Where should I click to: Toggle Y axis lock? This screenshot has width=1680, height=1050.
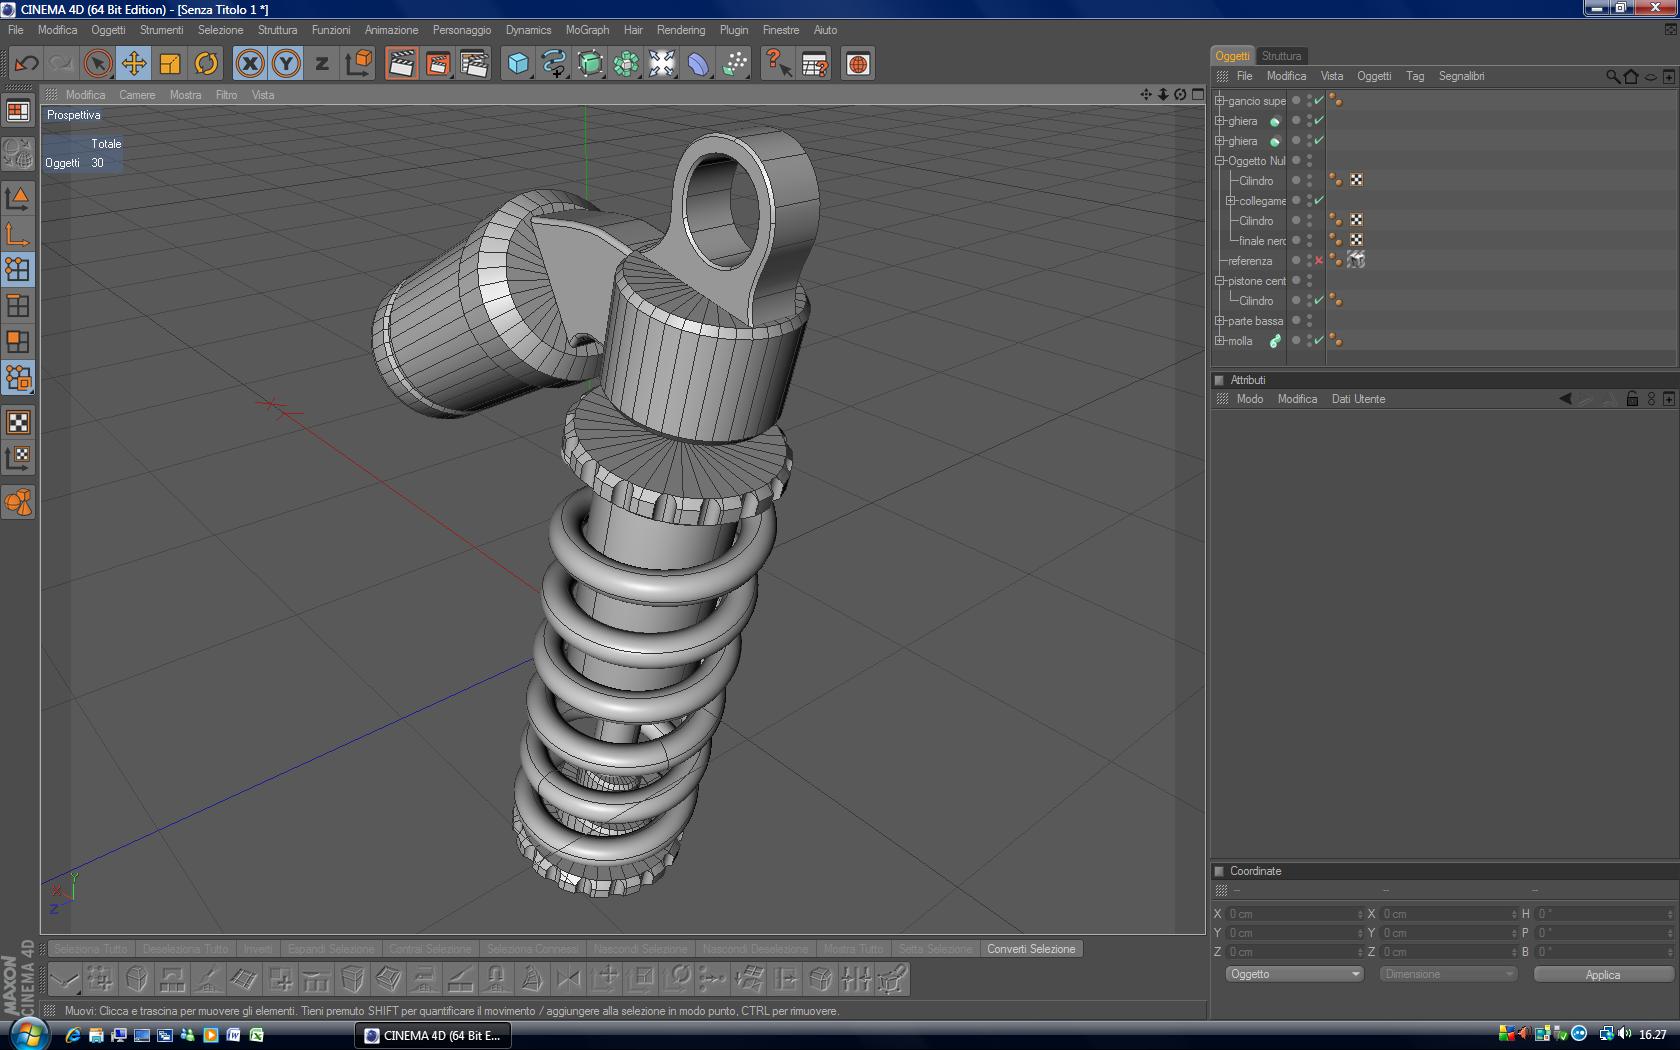[x=286, y=64]
